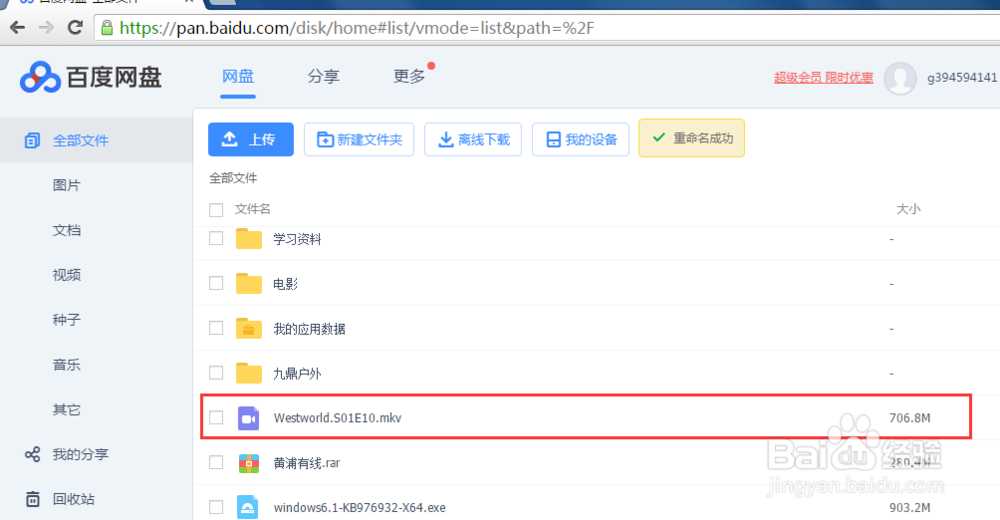Check the box for 电影 folder
The width and height of the screenshot is (1000, 520).
pyautogui.click(x=216, y=283)
